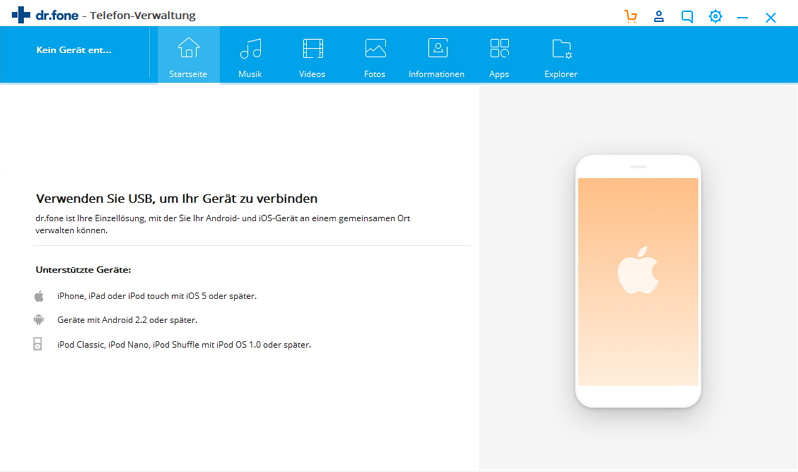798x472 pixels.
Task: Switch to the Videos tab
Action: (312, 55)
